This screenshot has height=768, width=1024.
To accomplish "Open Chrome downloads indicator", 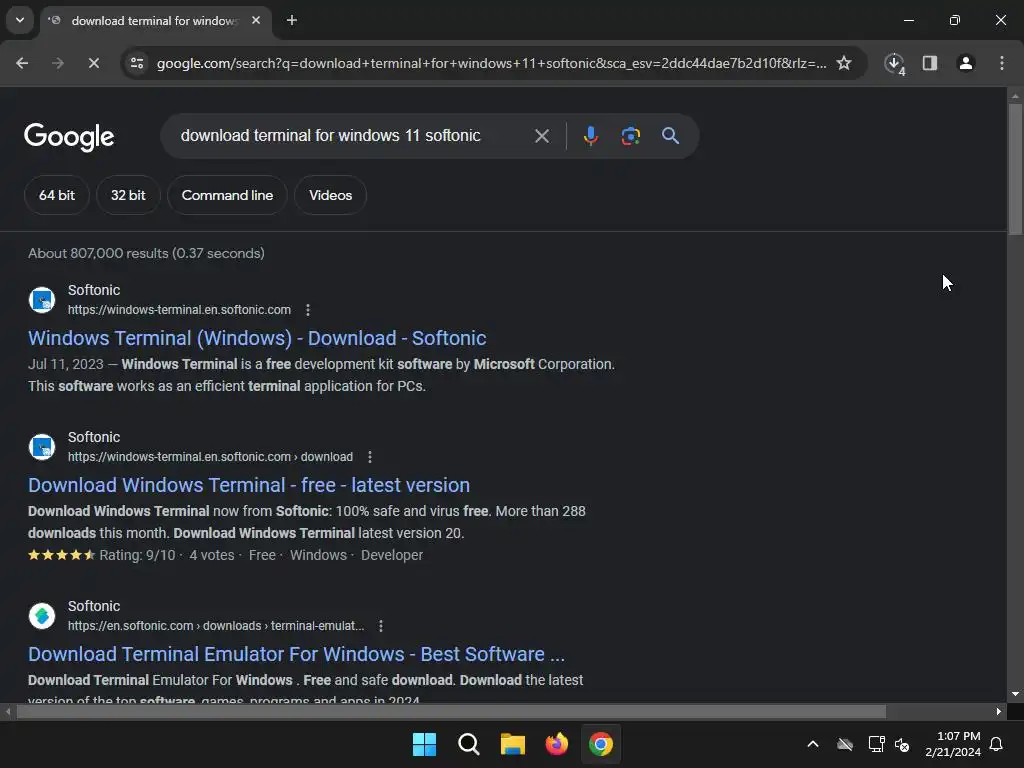I will (894, 63).
